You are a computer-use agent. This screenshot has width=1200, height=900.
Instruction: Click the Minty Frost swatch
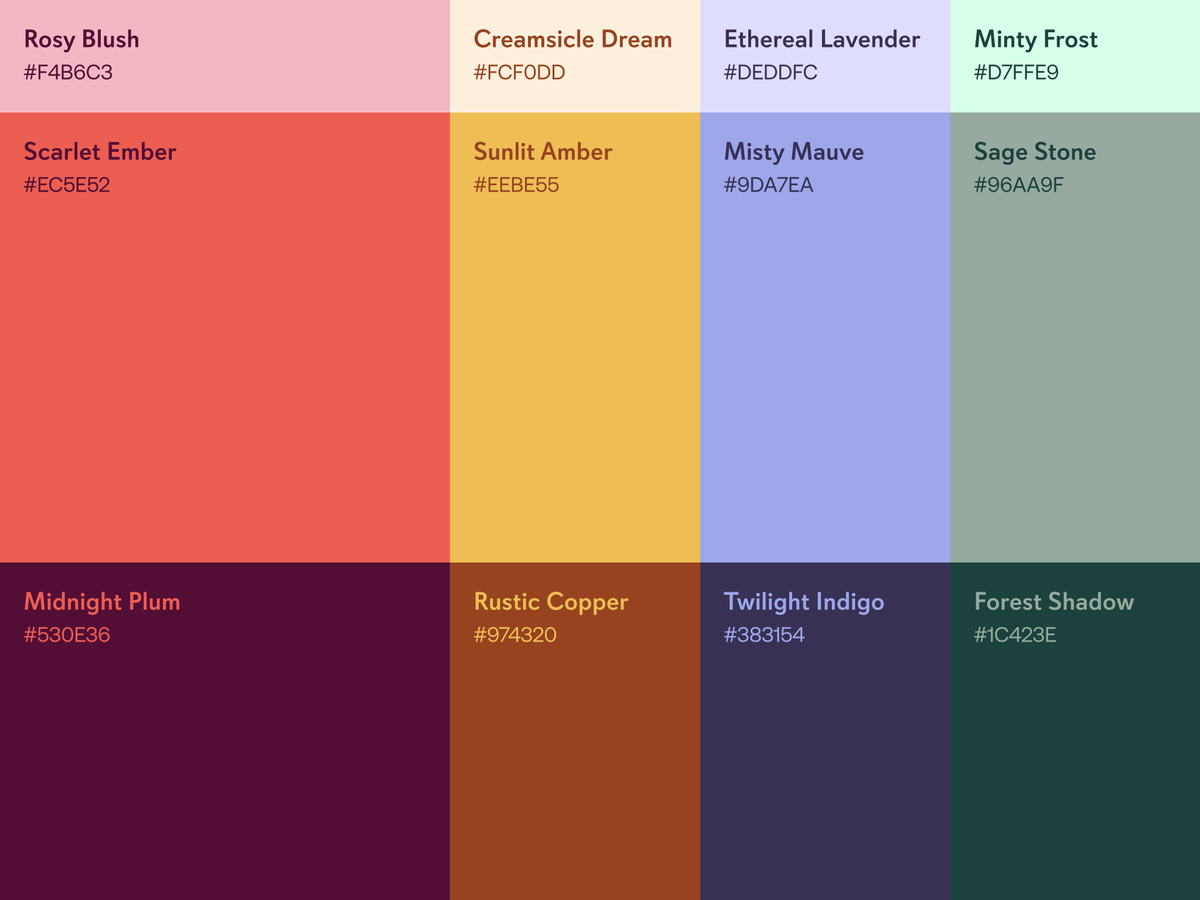(x=1075, y=56)
